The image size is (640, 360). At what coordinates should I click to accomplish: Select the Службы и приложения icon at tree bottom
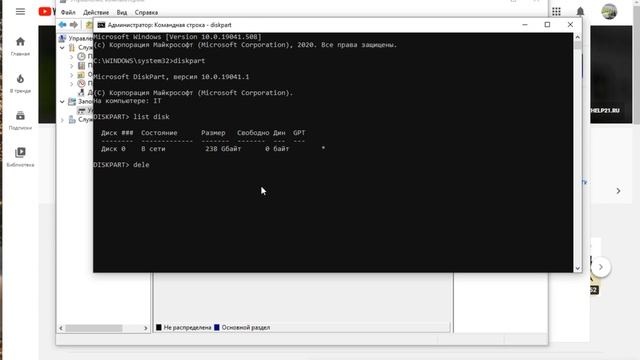[x=72, y=120]
